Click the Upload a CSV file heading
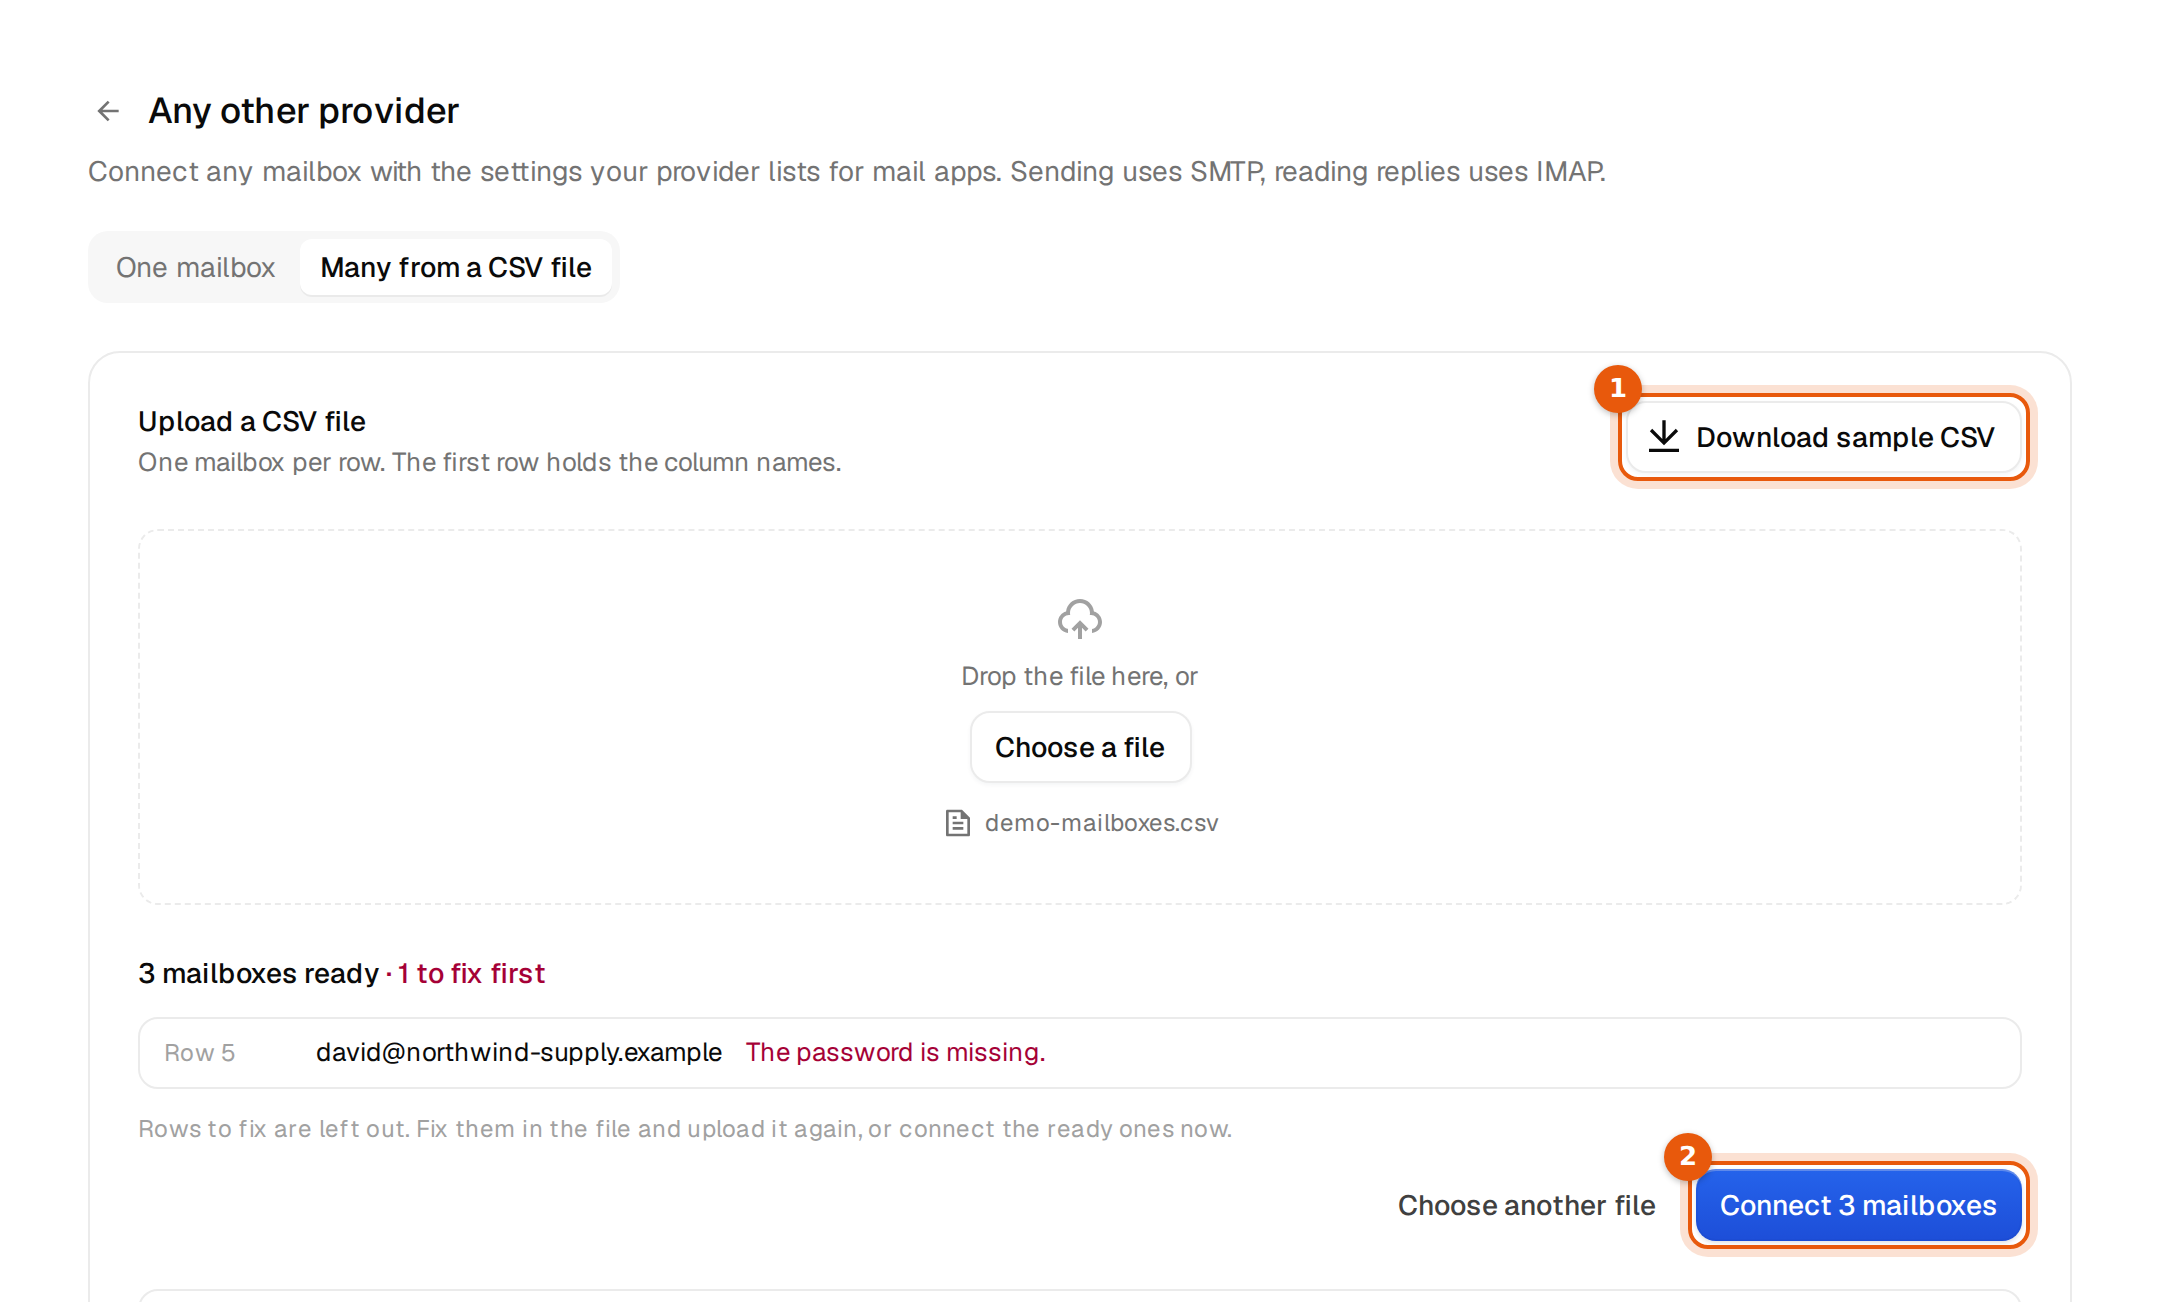This screenshot has height=1302, width=2160. click(252, 422)
